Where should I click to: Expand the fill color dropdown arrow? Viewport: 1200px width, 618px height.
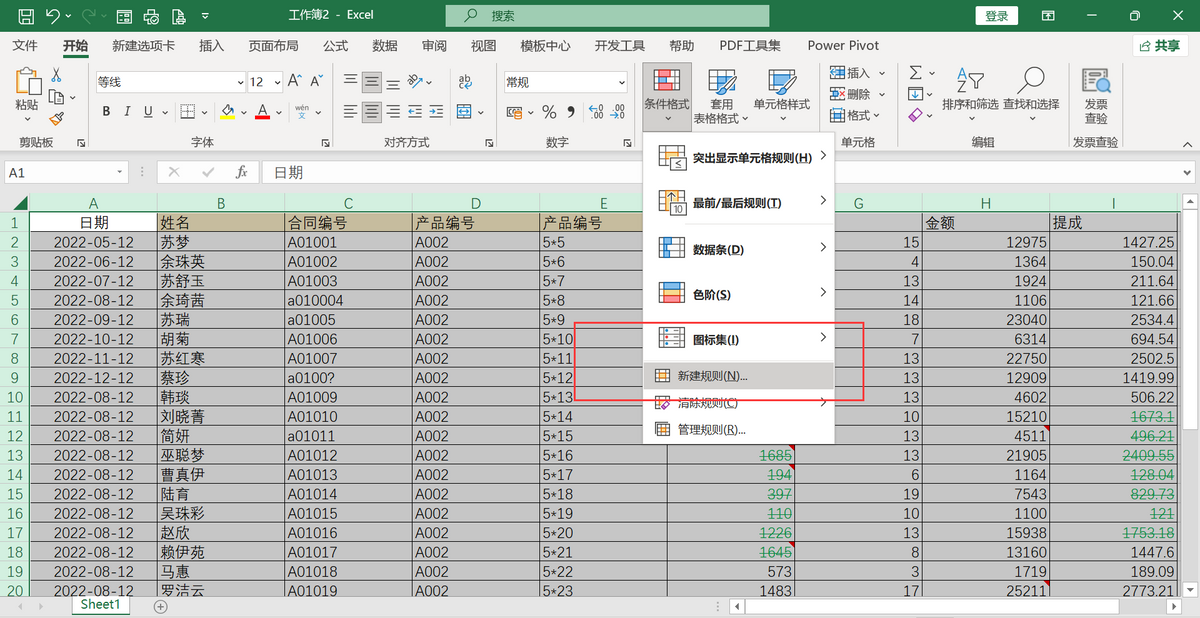point(244,112)
